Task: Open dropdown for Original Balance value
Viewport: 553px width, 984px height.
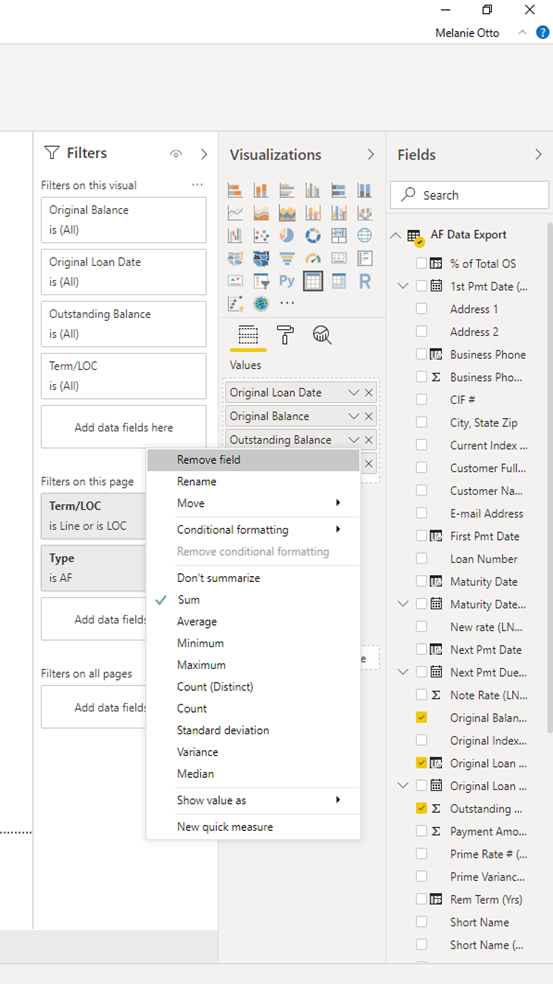Action: click(x=354, y=416)
